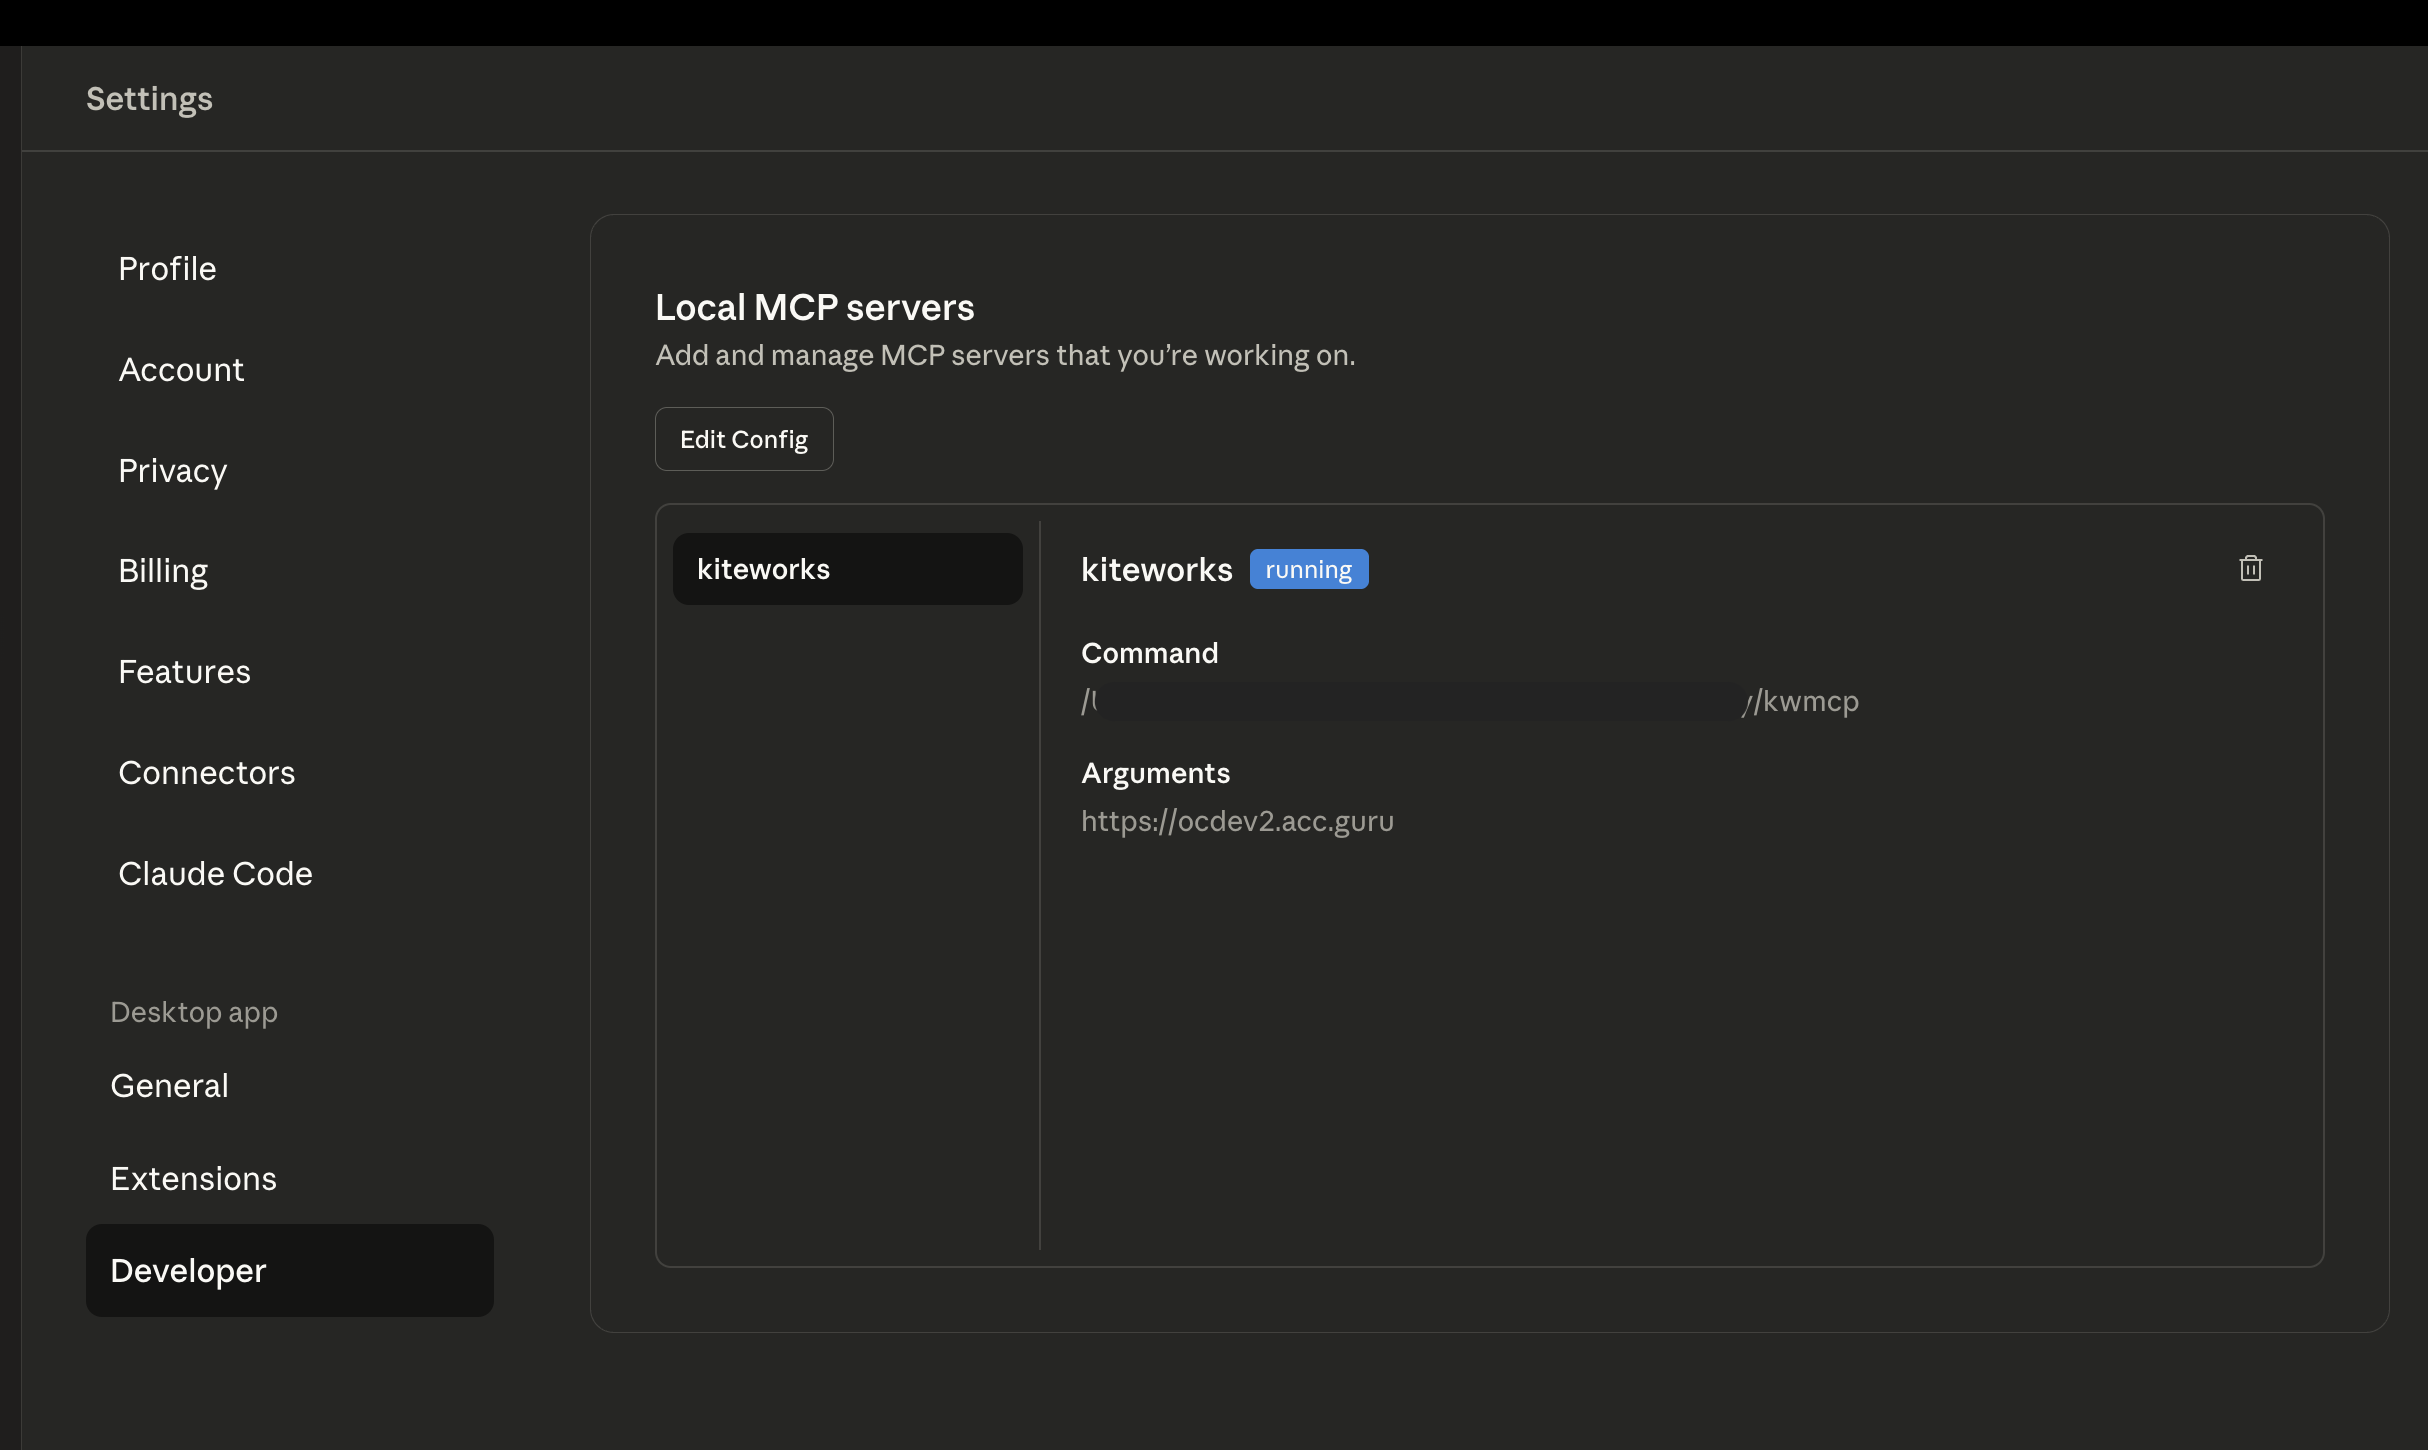The image size is (2428, 1450).
Task: Navigate to Billing settings
Action: point(163,571)
